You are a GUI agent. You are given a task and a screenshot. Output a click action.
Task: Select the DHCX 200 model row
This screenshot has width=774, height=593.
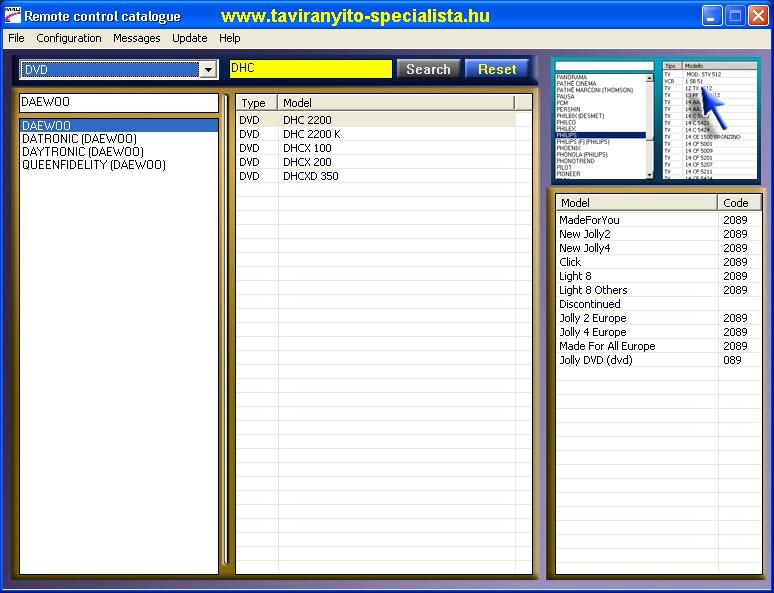(376, 162)
